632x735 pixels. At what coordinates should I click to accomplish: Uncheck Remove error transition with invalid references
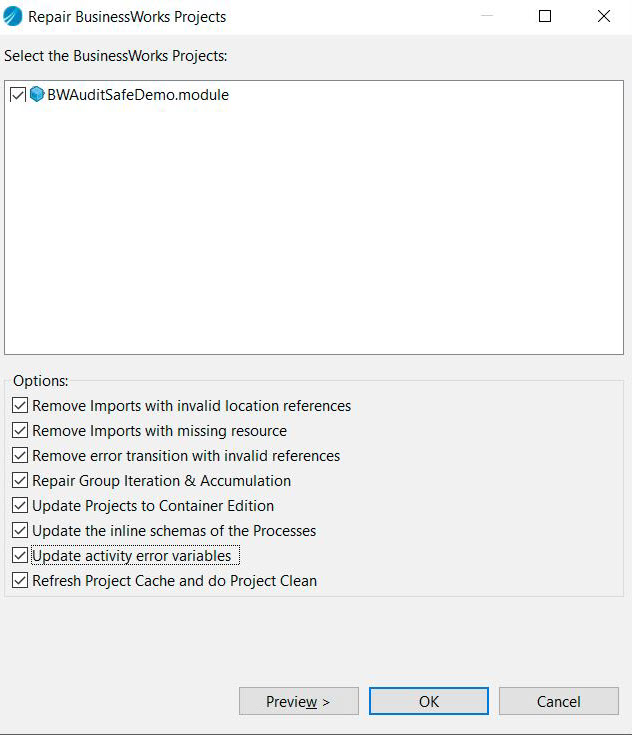(x=21, y=456)
